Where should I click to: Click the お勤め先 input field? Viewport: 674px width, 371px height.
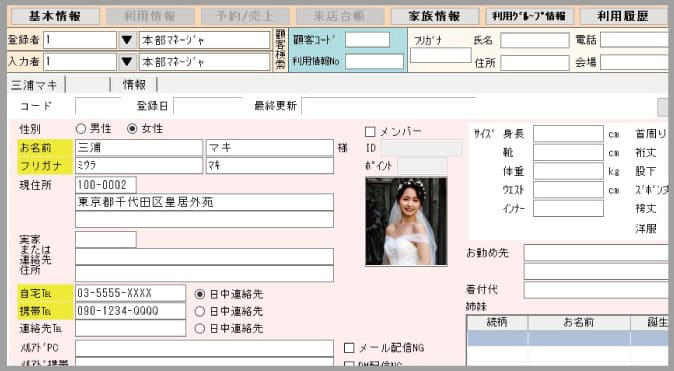click(597, 253)
